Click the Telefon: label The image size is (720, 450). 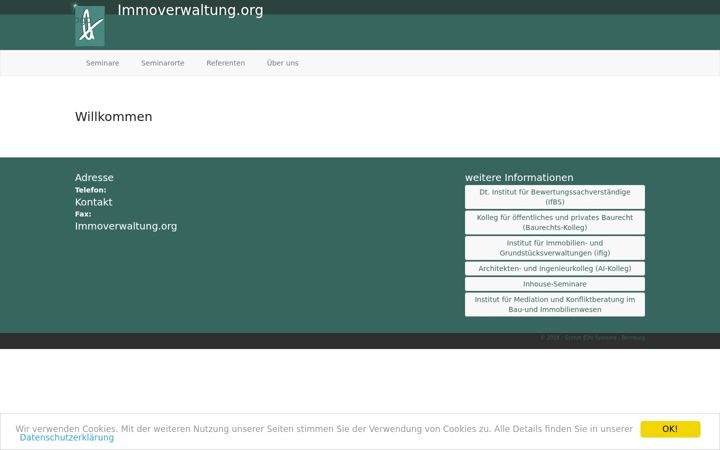click(90, 190)
